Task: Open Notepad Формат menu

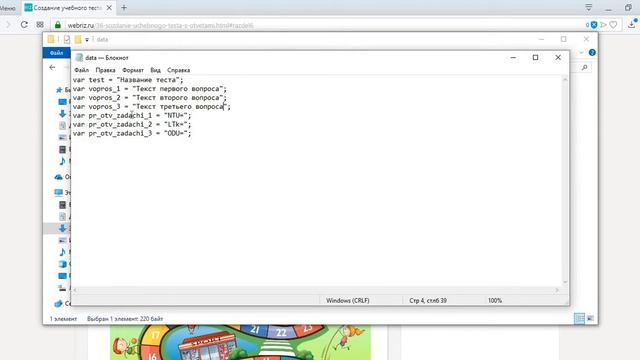Action: tap(133, 70)
